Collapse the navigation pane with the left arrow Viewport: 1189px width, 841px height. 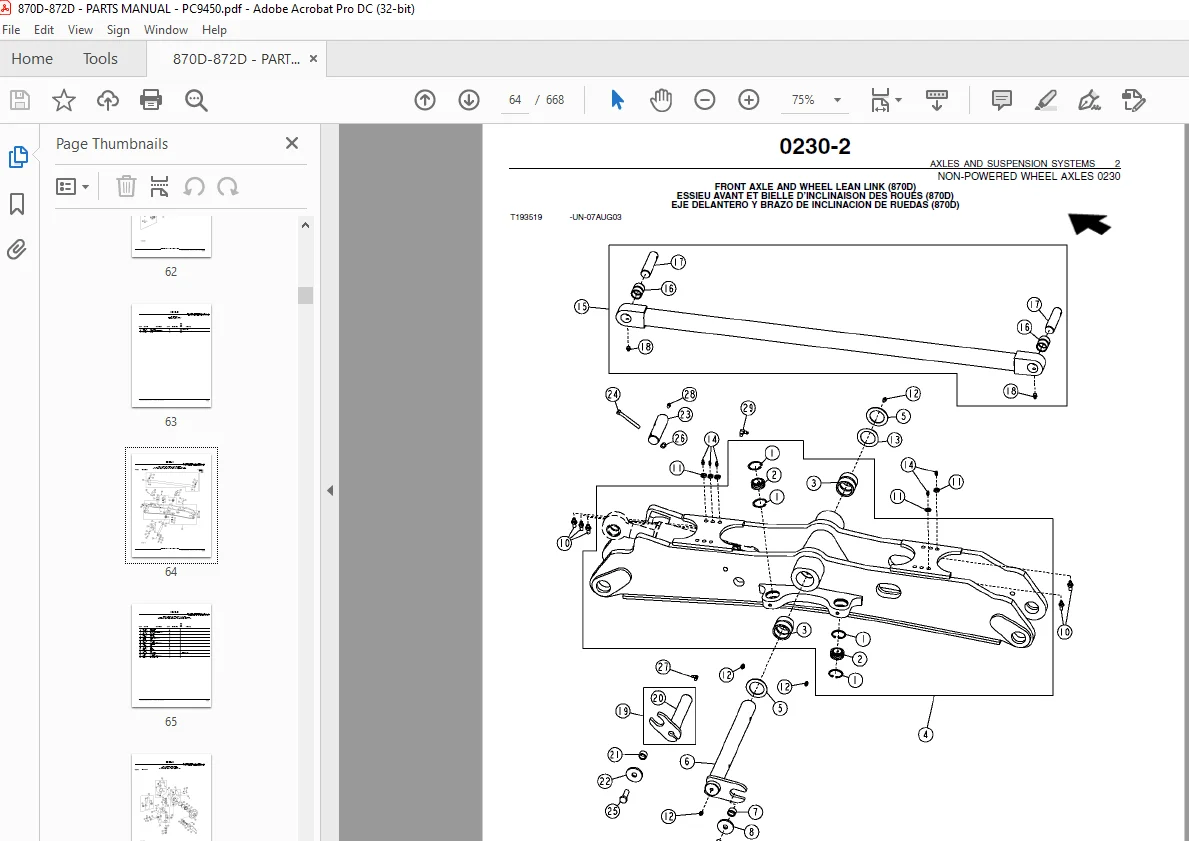[x=330, y=491]
